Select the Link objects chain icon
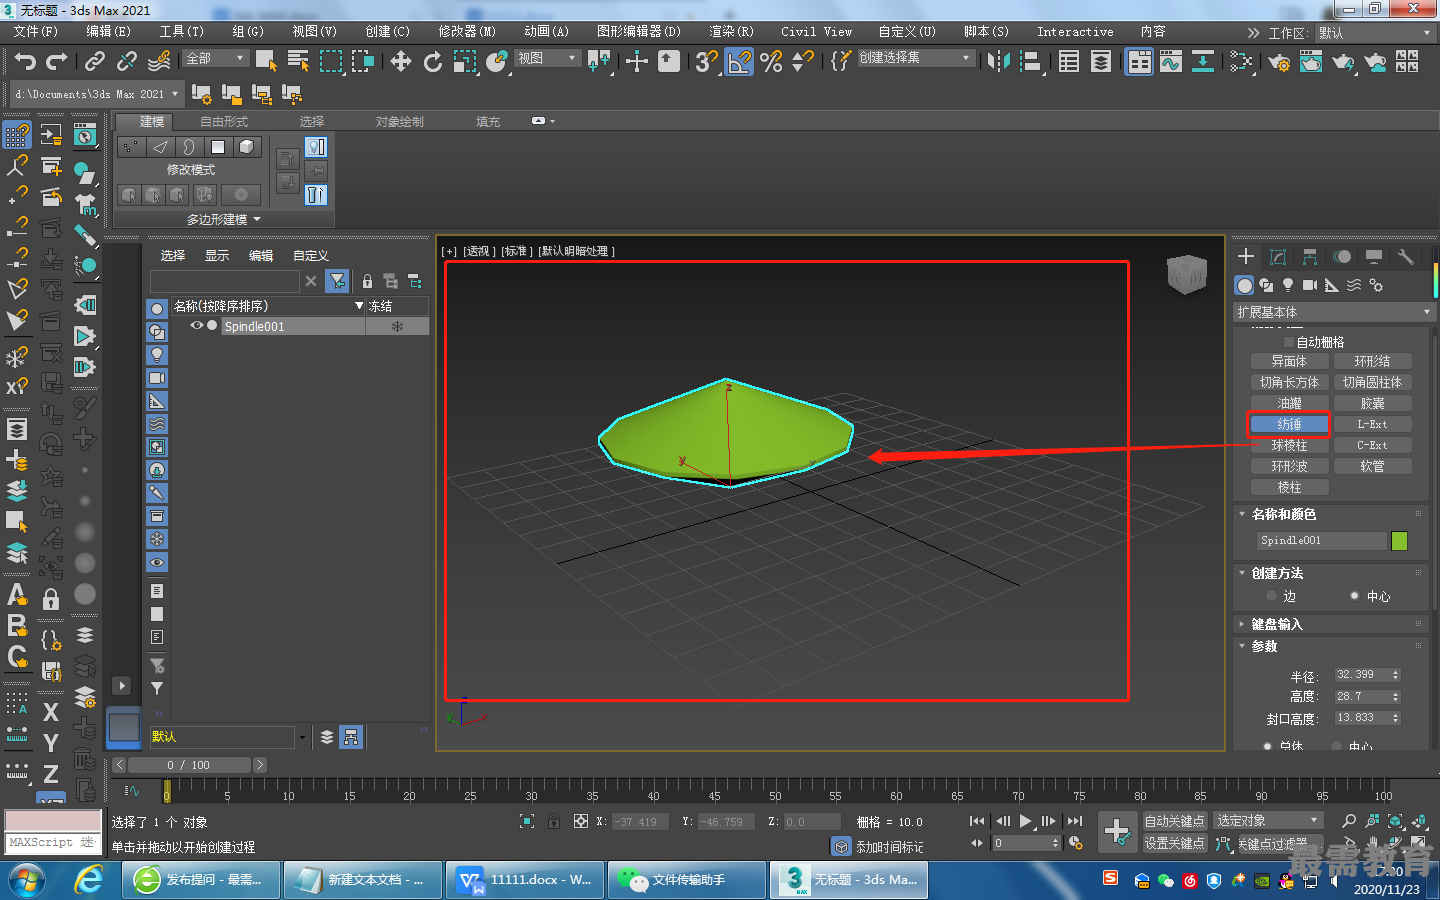Screen dimensions: 1440x900 coord(95,61)
